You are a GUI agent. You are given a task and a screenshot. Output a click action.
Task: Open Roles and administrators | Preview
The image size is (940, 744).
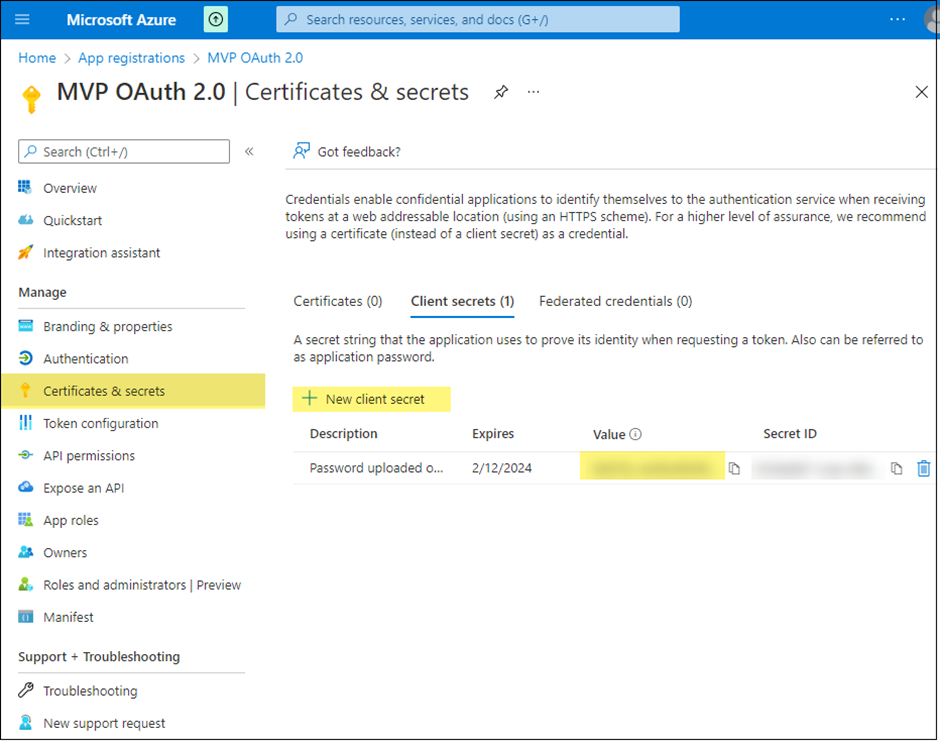(142, 585)
